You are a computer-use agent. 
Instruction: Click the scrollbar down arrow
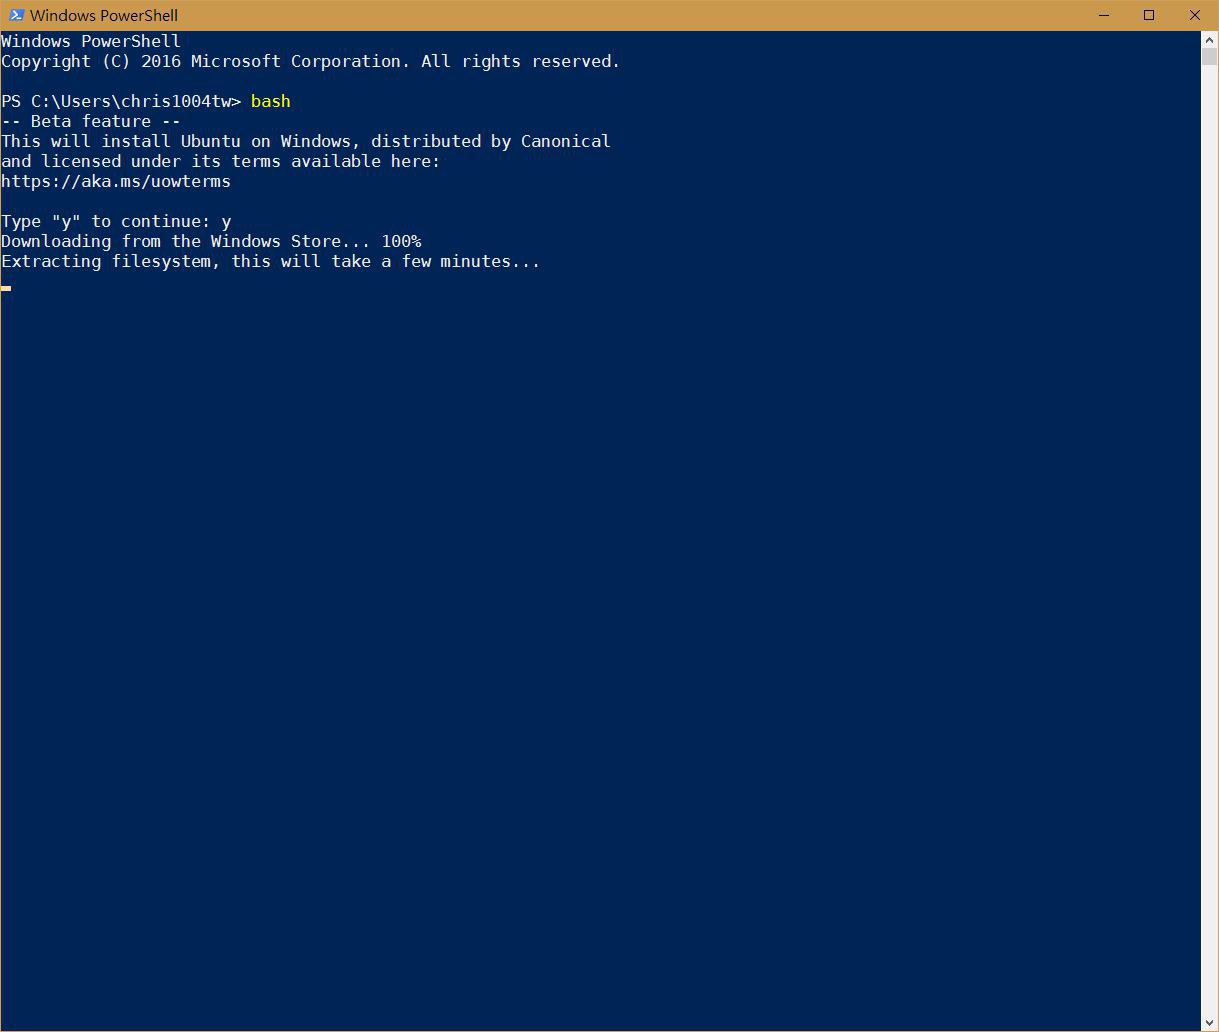(x=1209, y=1022)
